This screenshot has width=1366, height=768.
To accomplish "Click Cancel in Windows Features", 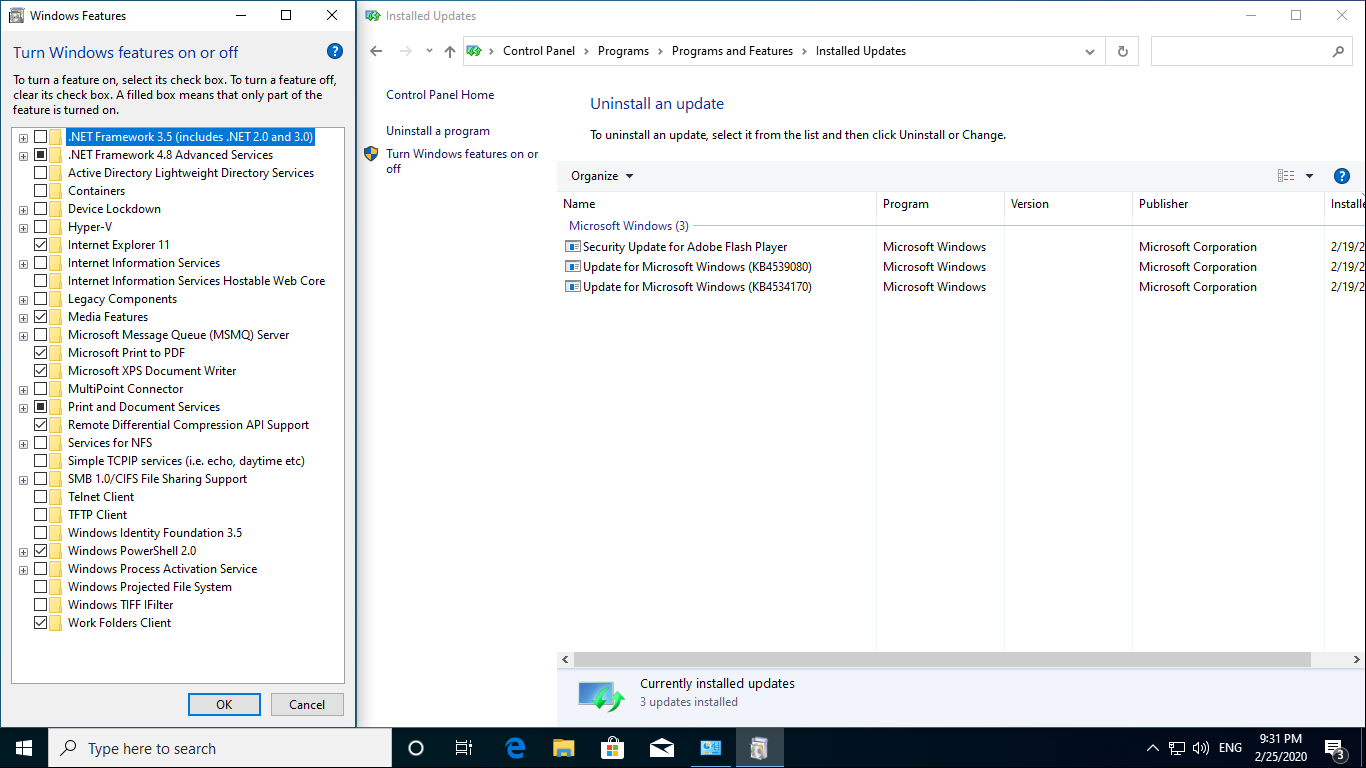I will [307, 704].
